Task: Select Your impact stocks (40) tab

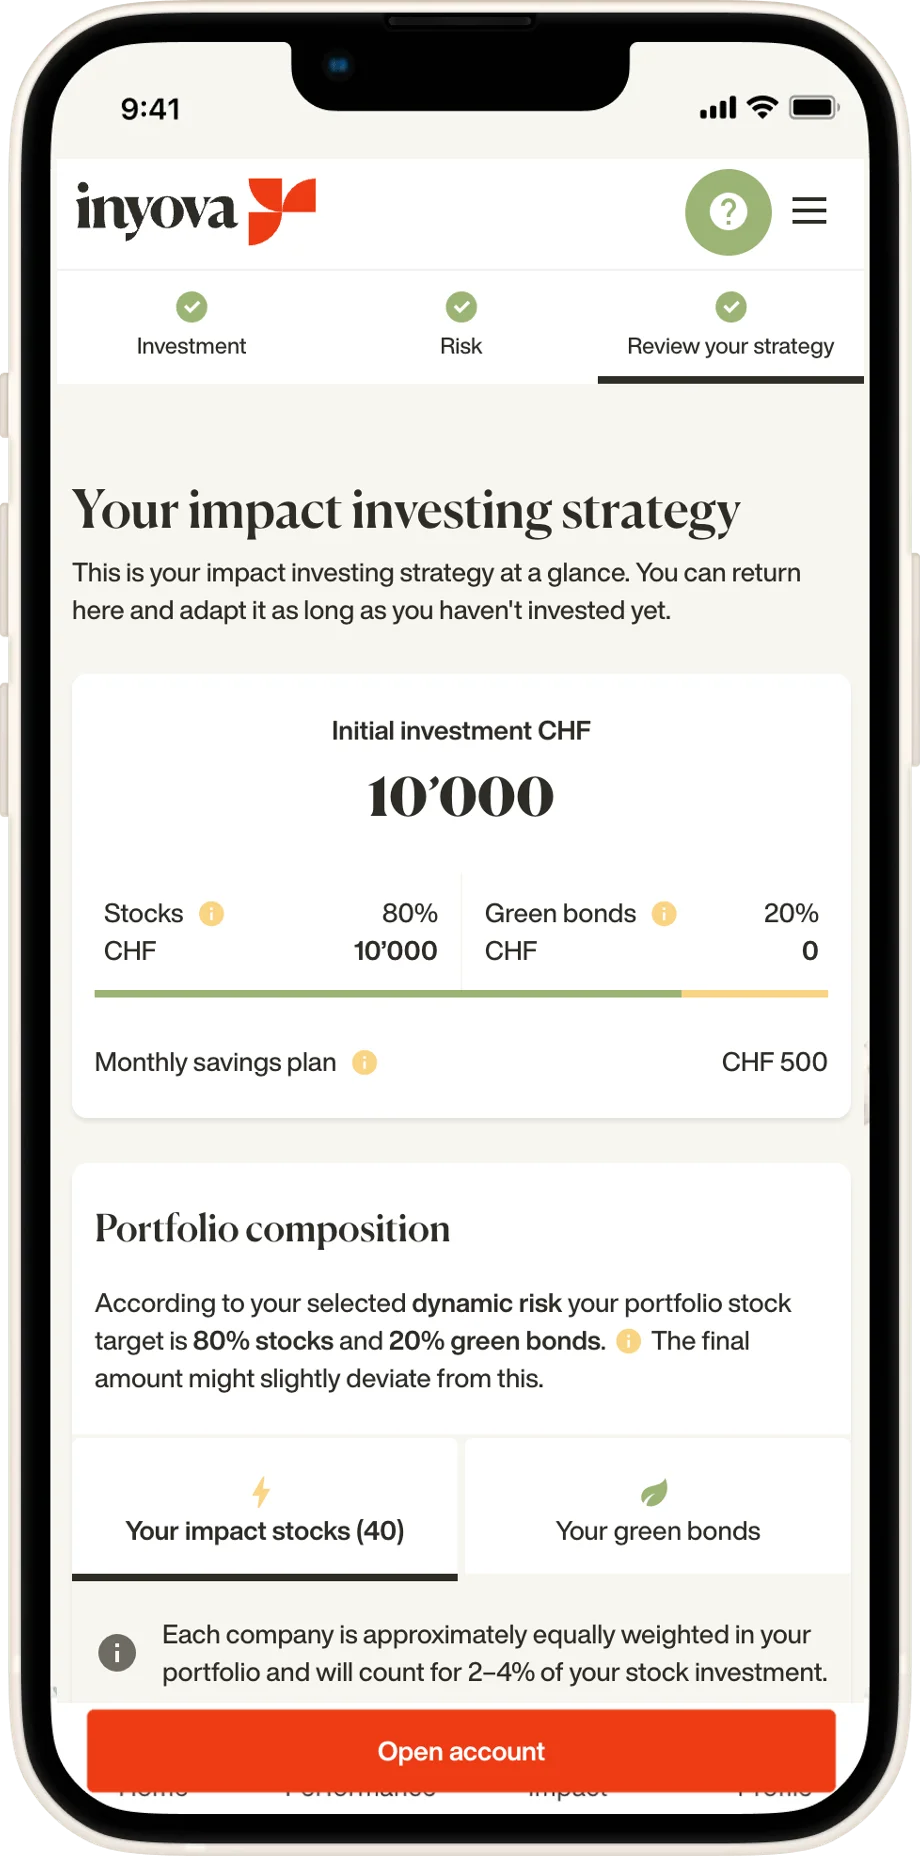Action: tap(265, 1509)
